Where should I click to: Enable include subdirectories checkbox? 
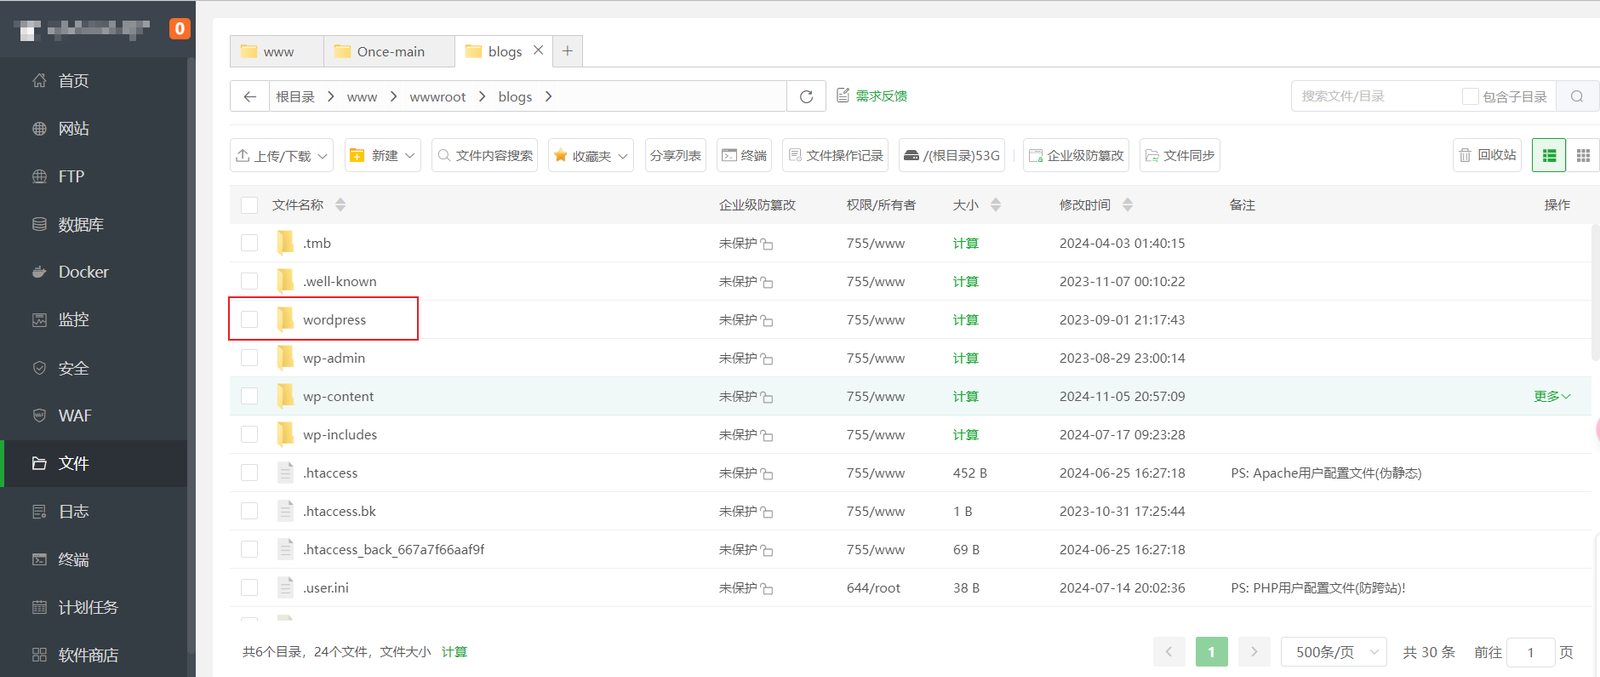[1470, 97]
